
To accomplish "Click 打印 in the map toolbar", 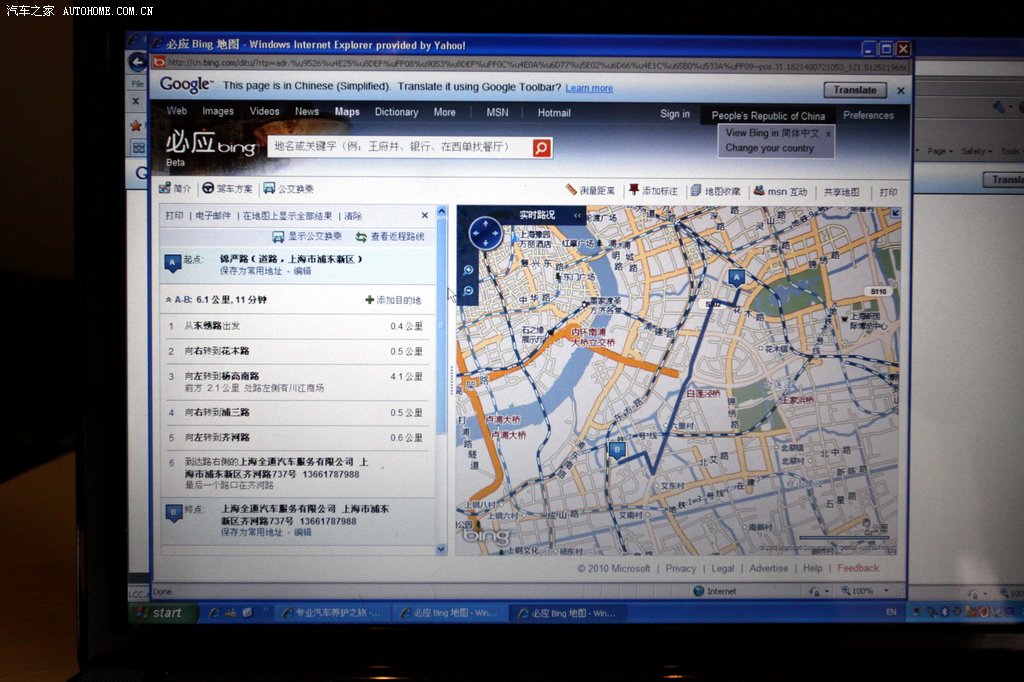I will click(888, 192).
